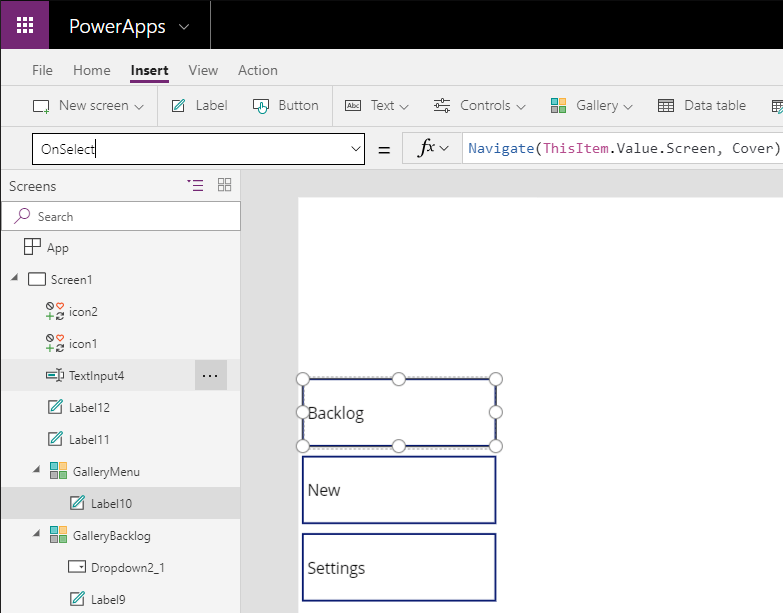783x613 pixels.
Task: Insert a Label control
Action: tap(200, 106)
